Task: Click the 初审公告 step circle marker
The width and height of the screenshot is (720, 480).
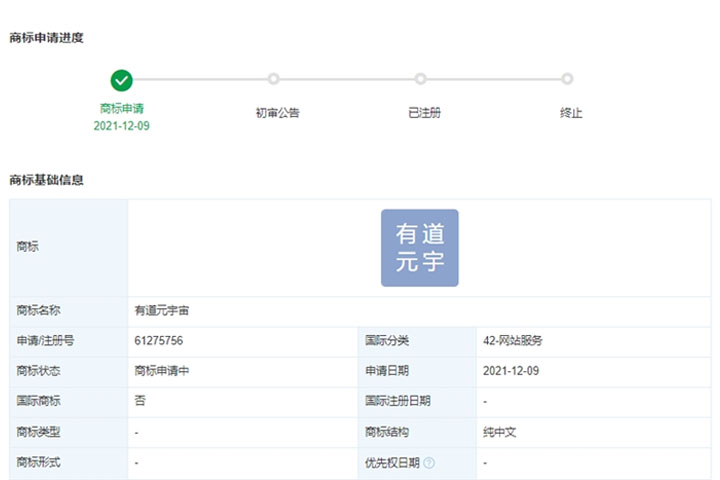Action: click(273, 79)
